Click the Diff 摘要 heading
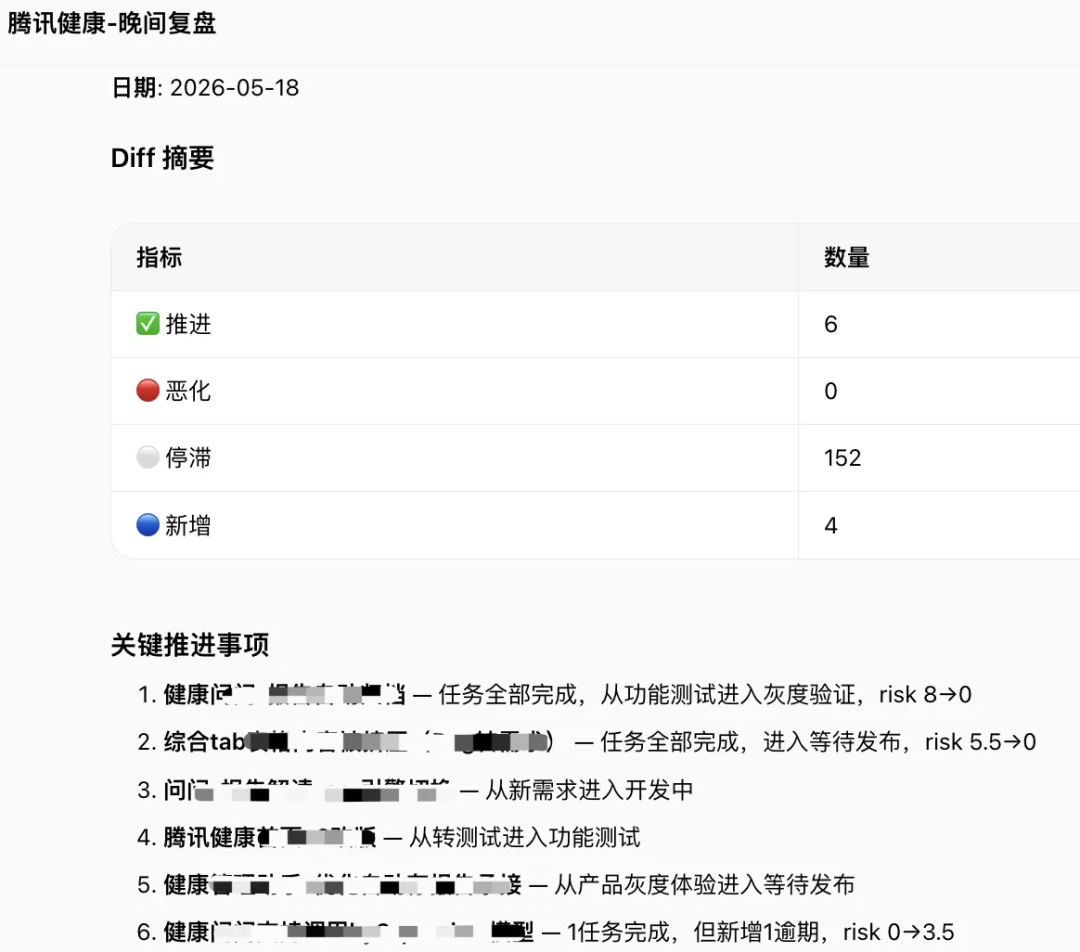 pos(163,158)
